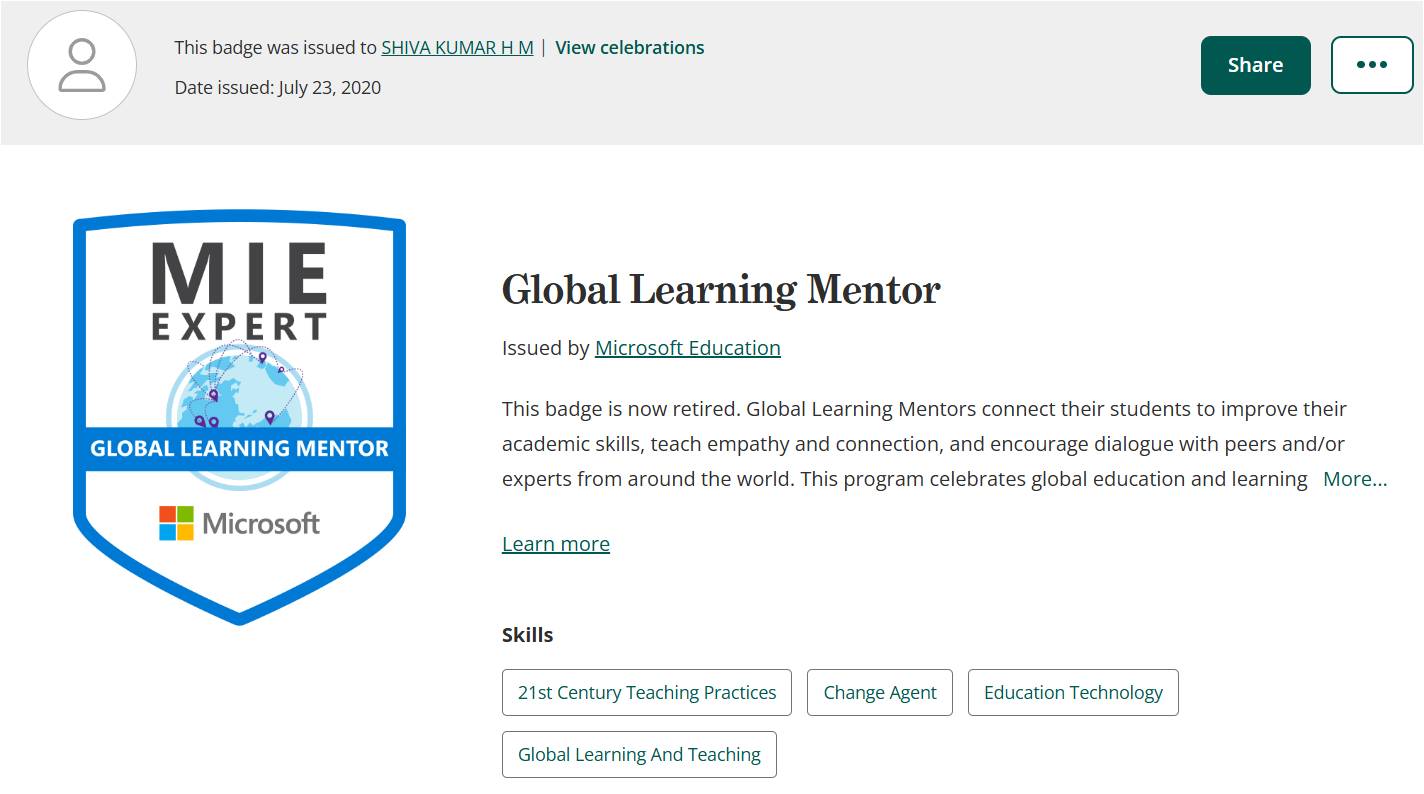This screenshot has height=794, width=1424.
Task: Open the three-dots more options button
Action: point(1371,65)
